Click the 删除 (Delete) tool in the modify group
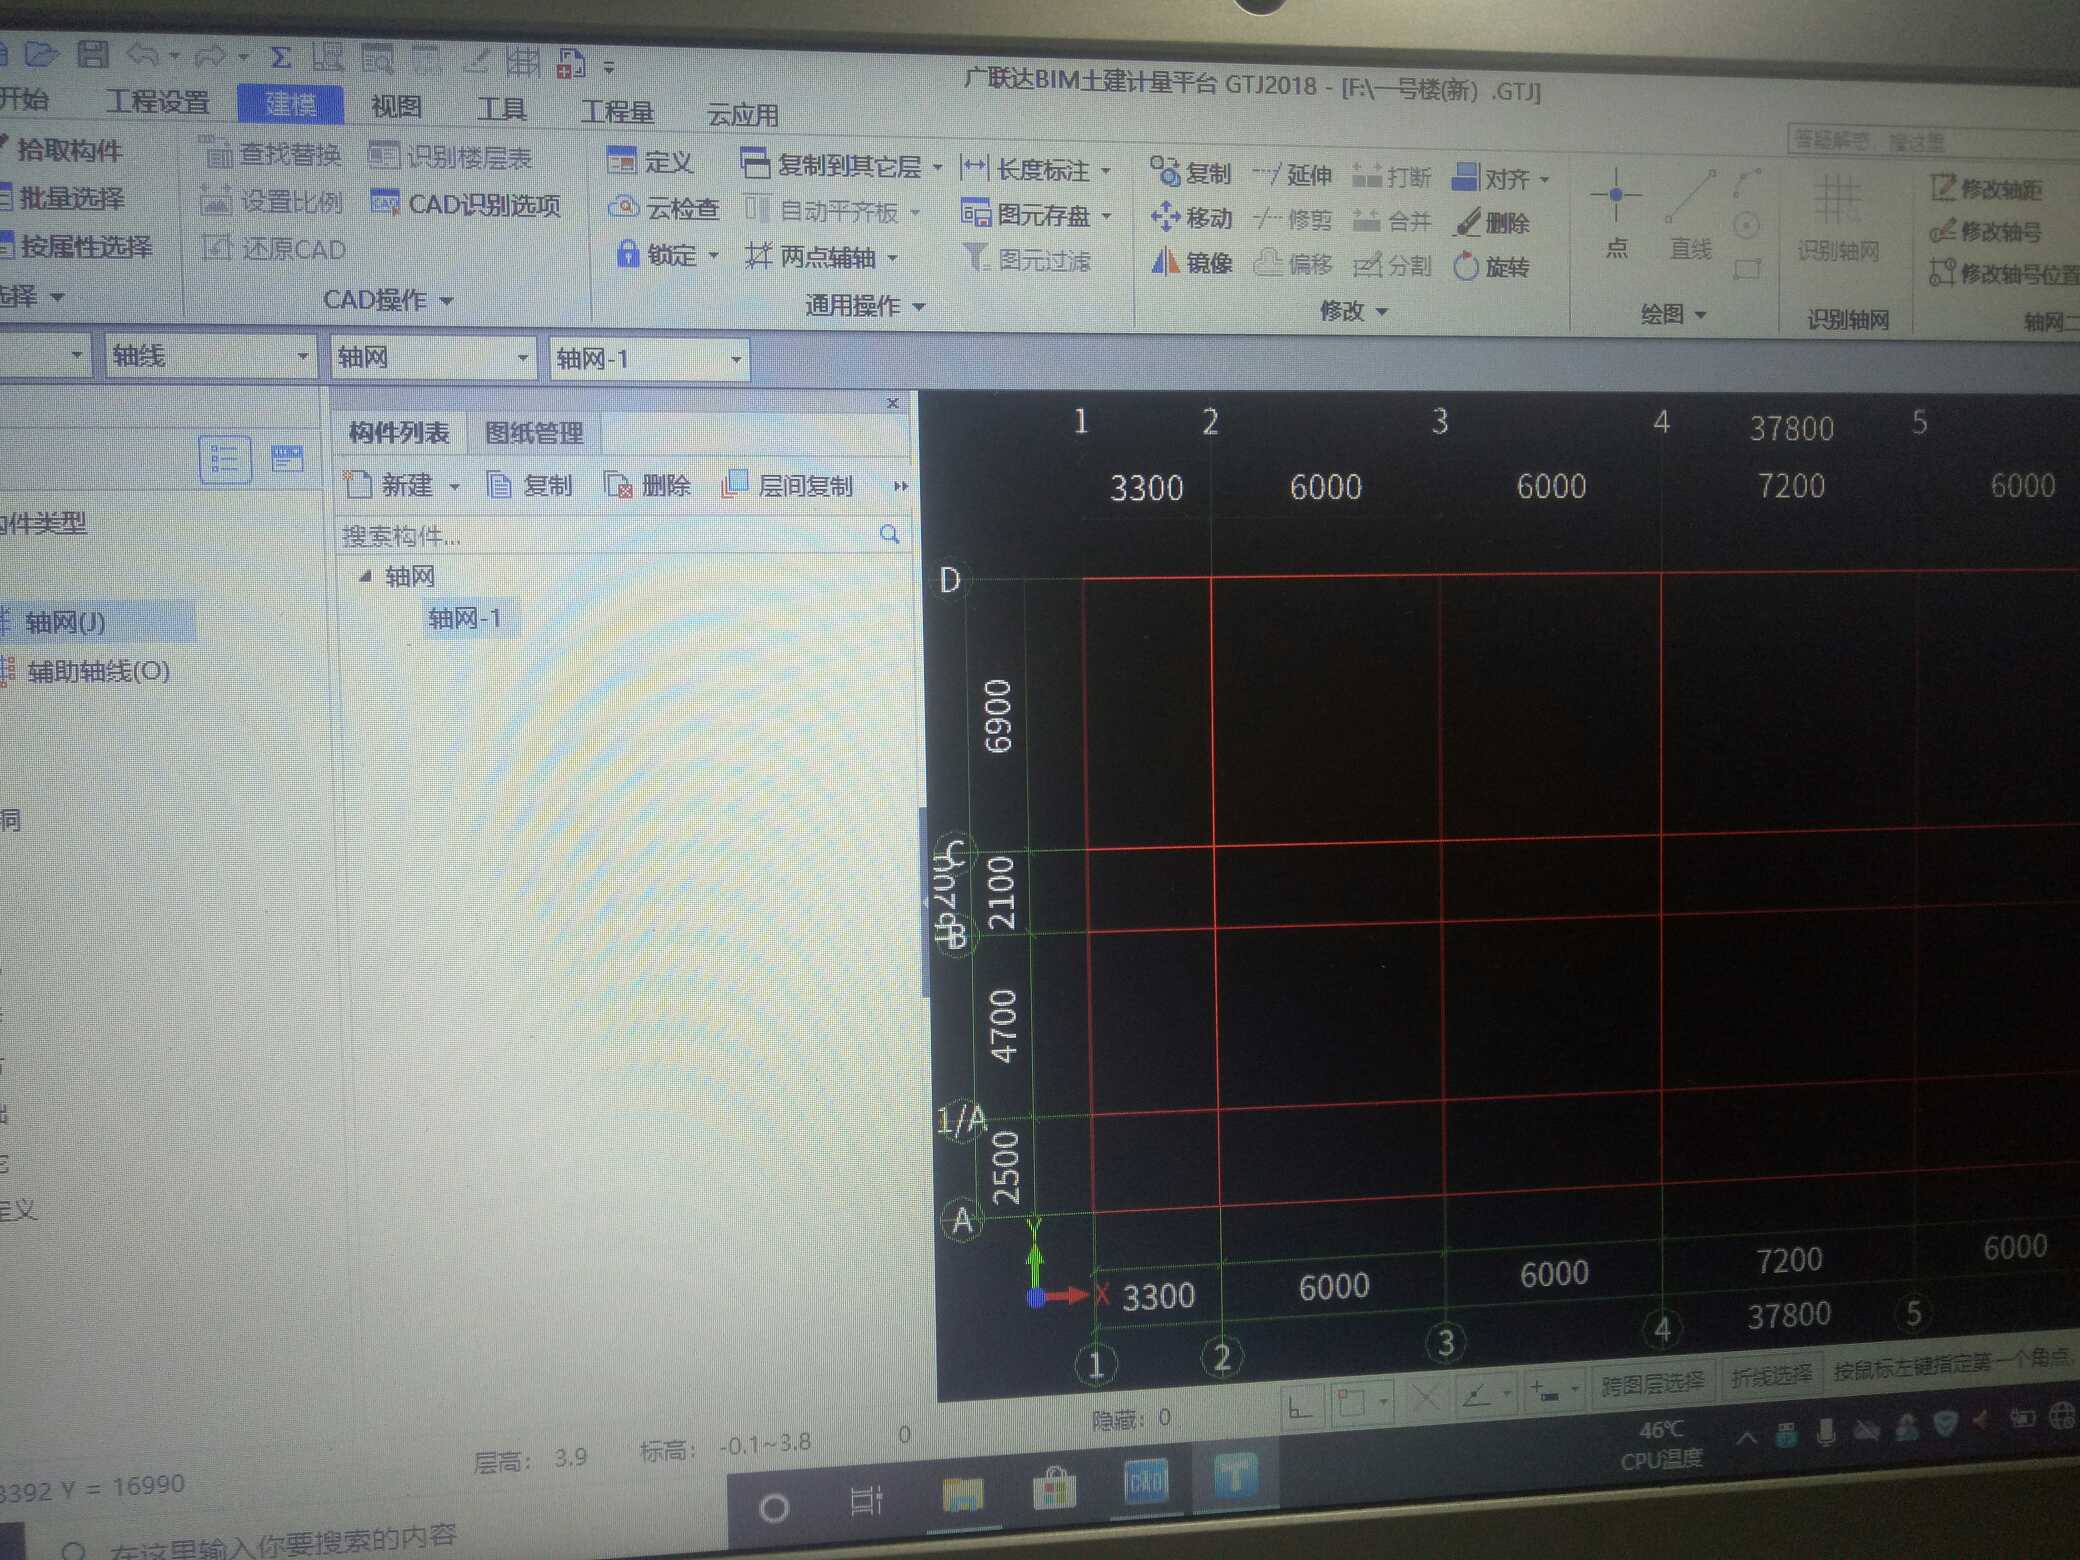This screenshot has width=2080, height=1560. [x=1492, y=223]
